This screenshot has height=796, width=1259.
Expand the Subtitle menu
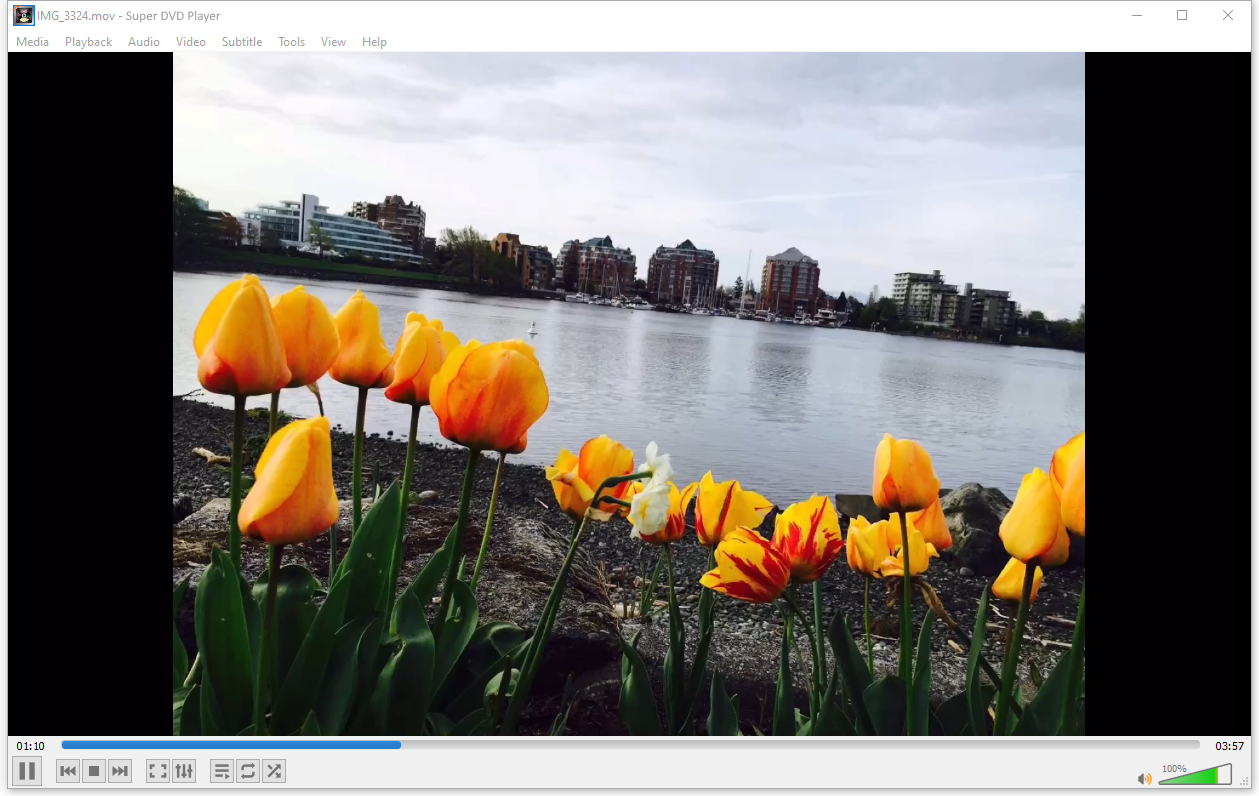coord(242,42)
